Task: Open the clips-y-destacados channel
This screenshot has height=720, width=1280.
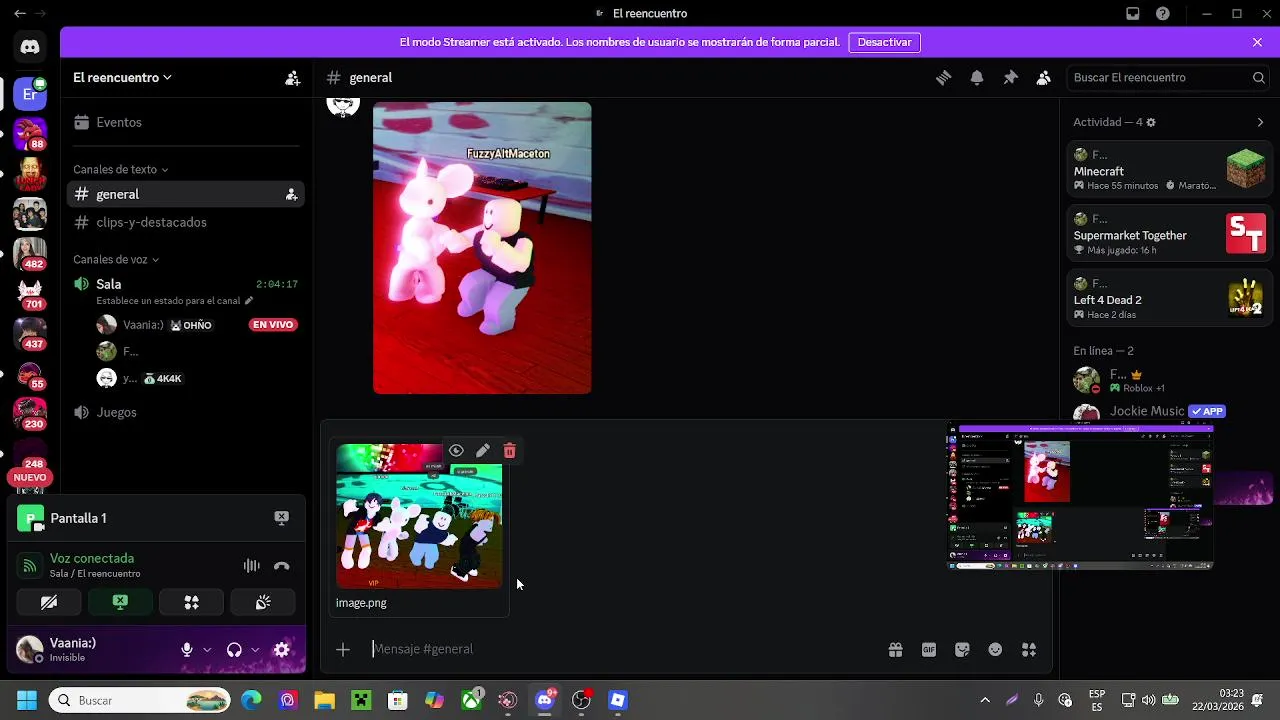Action: click(186, 223)
